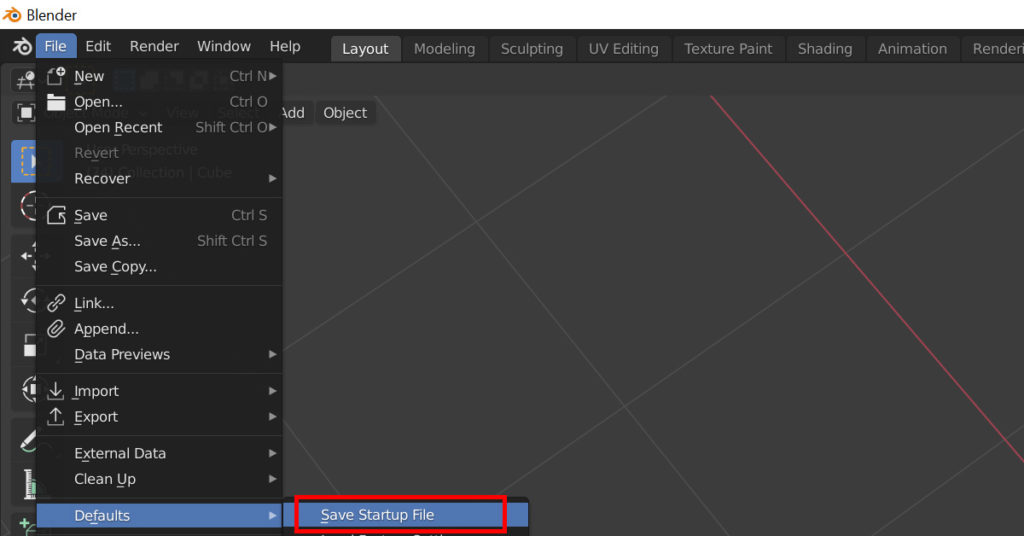This screenshot has width=1024, height=536.
Task: Open the Window menu
Action: pyautogui.click(x=224, y=46)
